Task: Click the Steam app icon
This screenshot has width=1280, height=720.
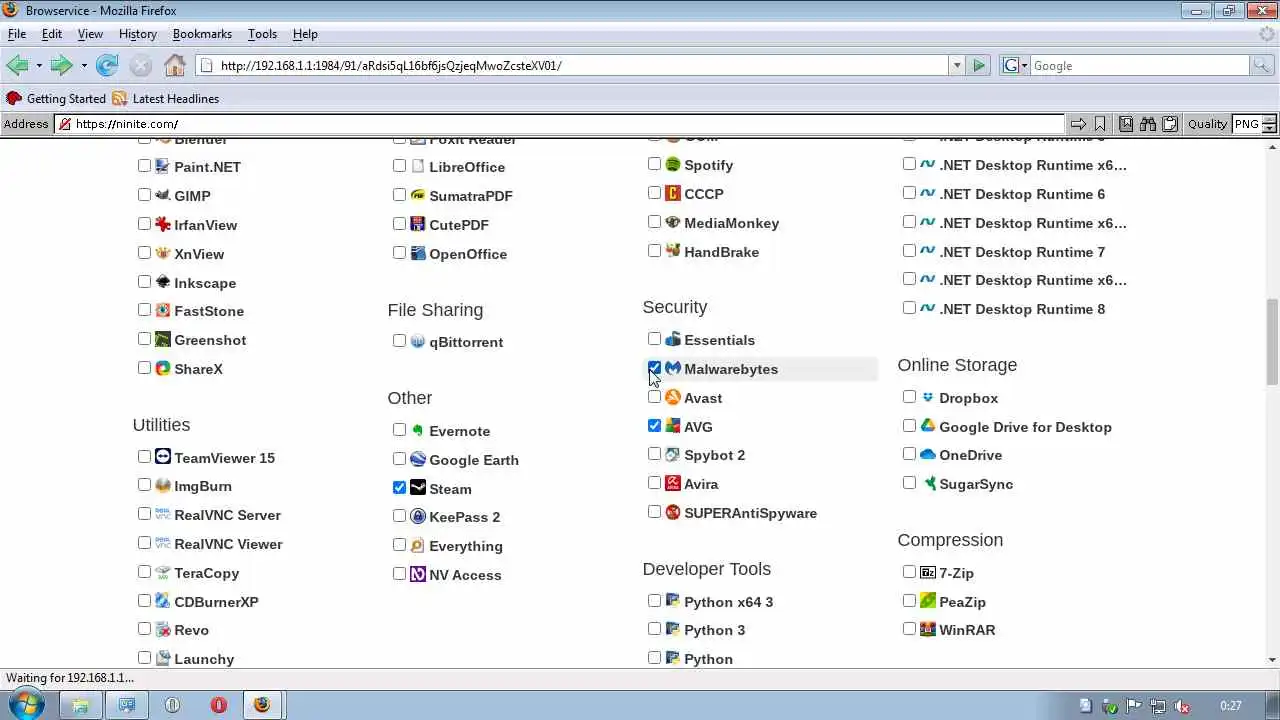Action: (418, 488)
